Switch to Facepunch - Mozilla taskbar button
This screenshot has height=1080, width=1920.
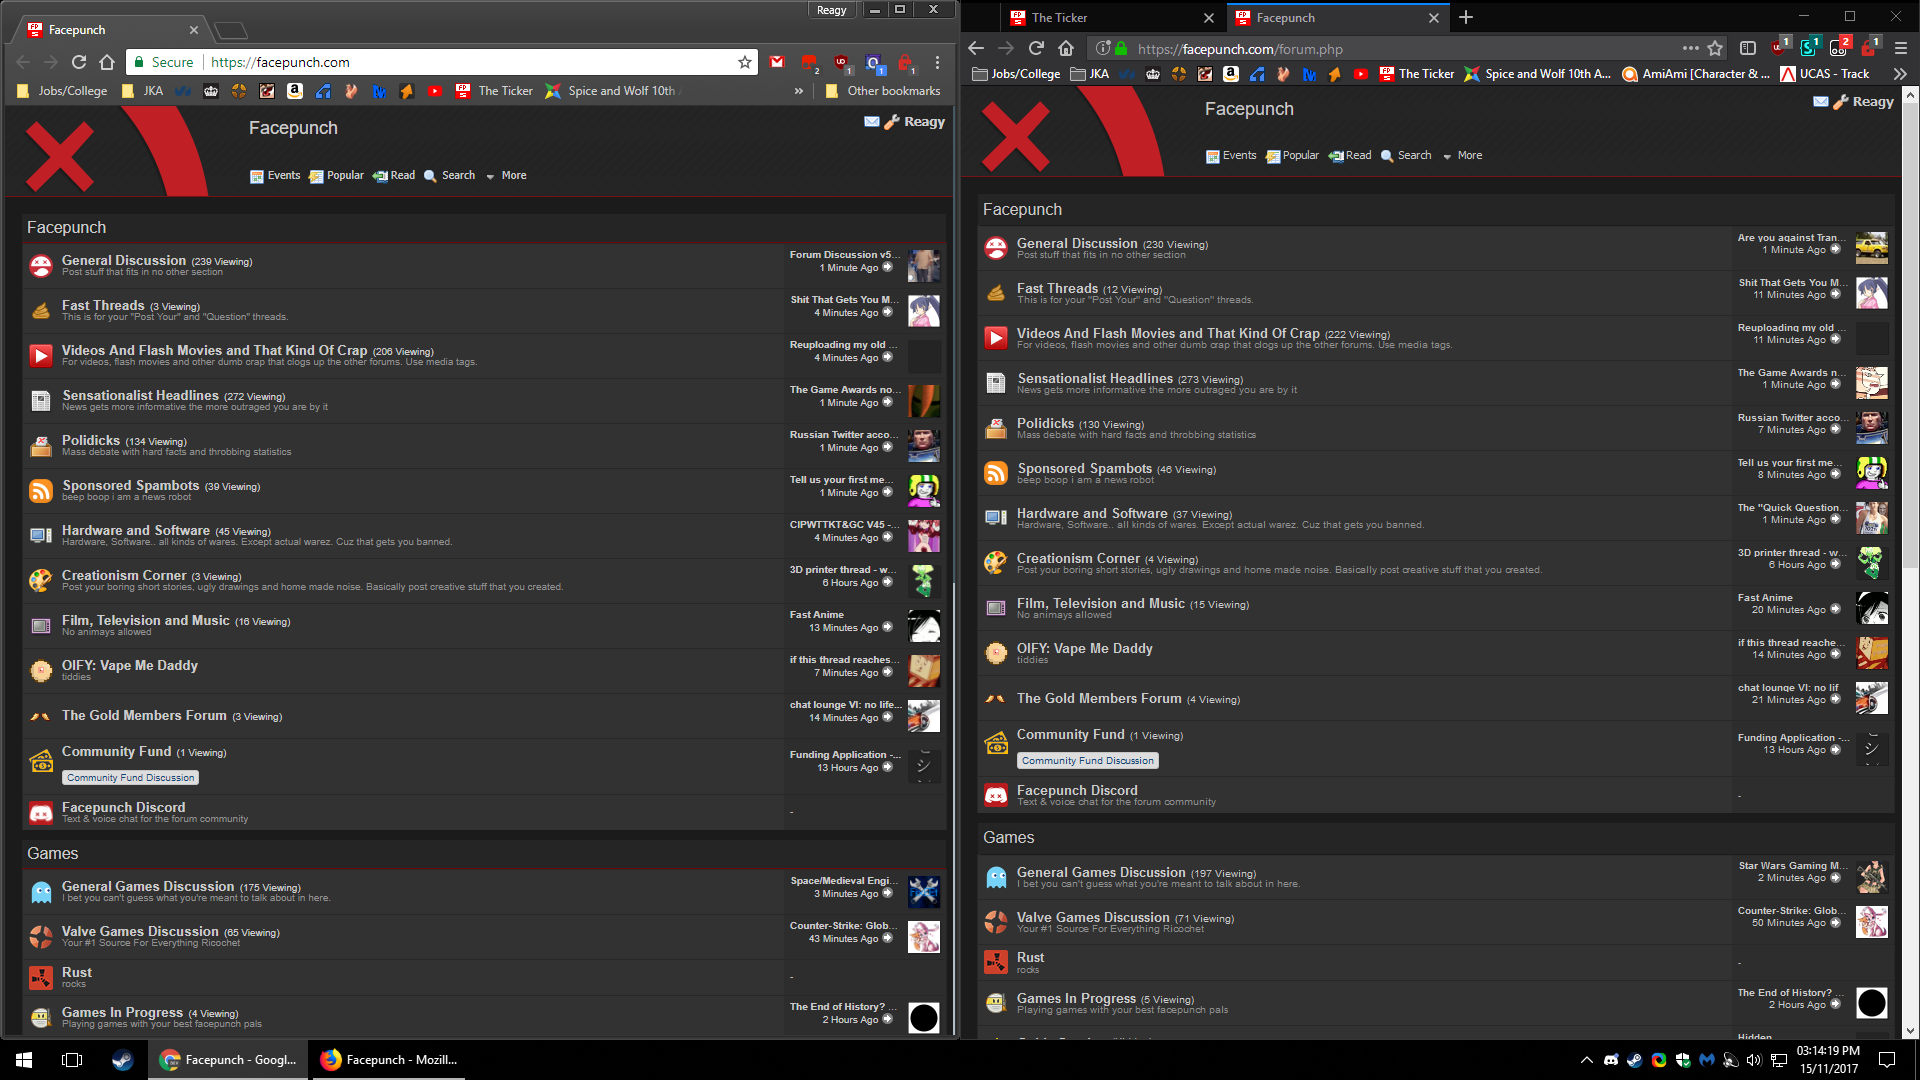(388, 1060)
